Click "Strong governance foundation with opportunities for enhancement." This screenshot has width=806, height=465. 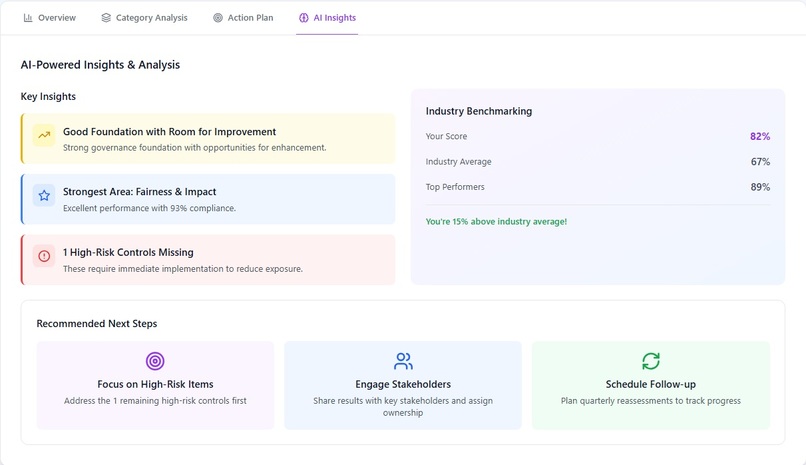coord(194,147)
